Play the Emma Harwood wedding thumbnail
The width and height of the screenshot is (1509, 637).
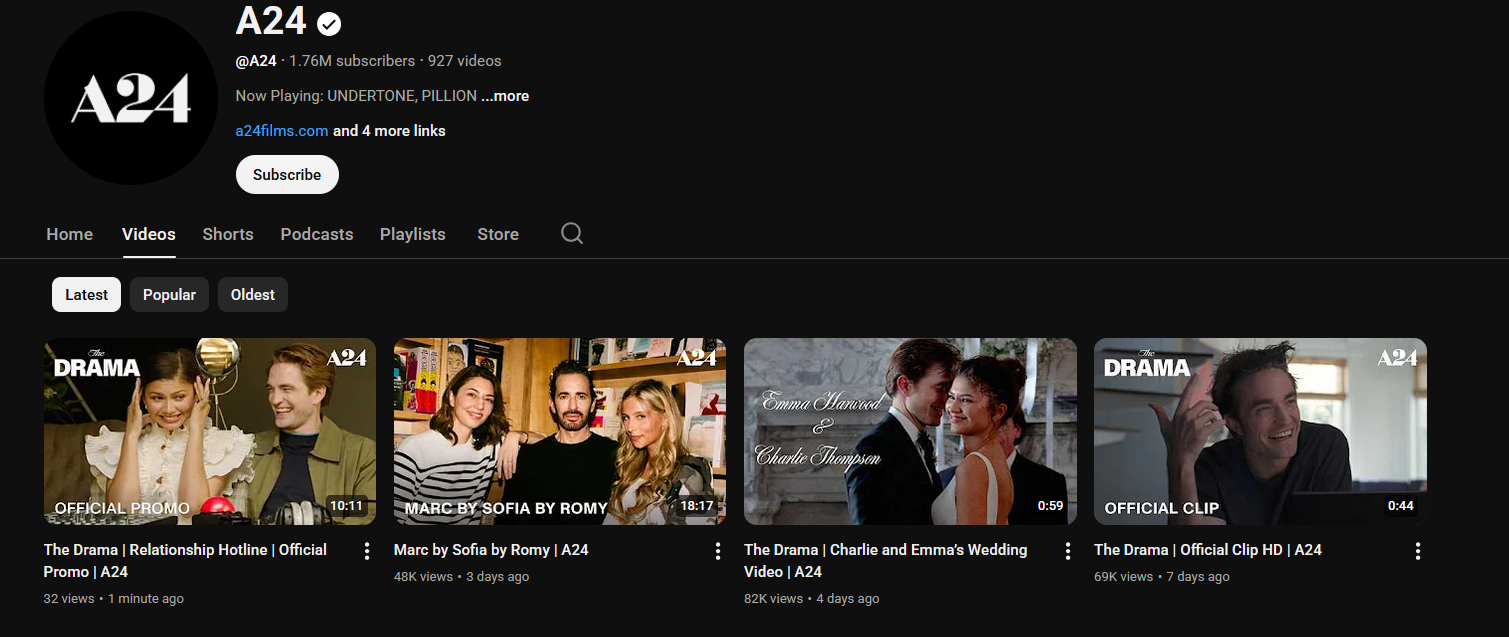coord(911,431)
